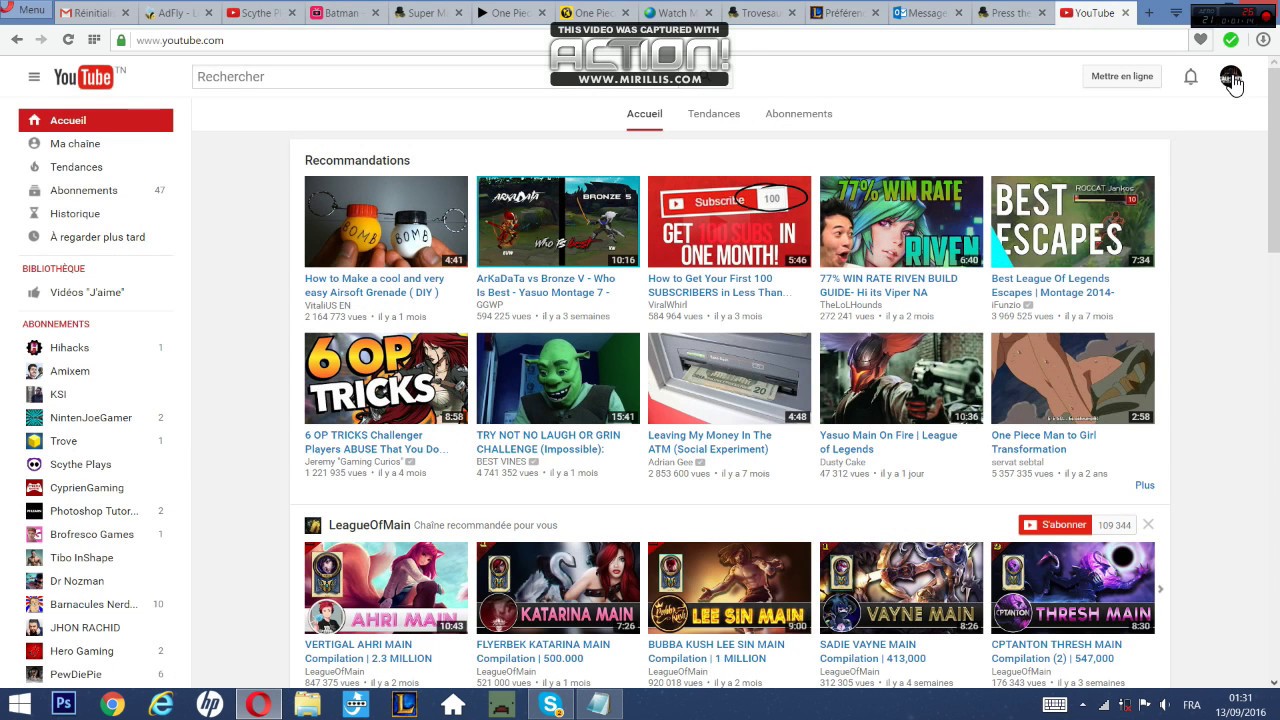Open the Best League Of Legends Escapes title
This screenshot has height=720, width=1280.
coord(1053,286)
